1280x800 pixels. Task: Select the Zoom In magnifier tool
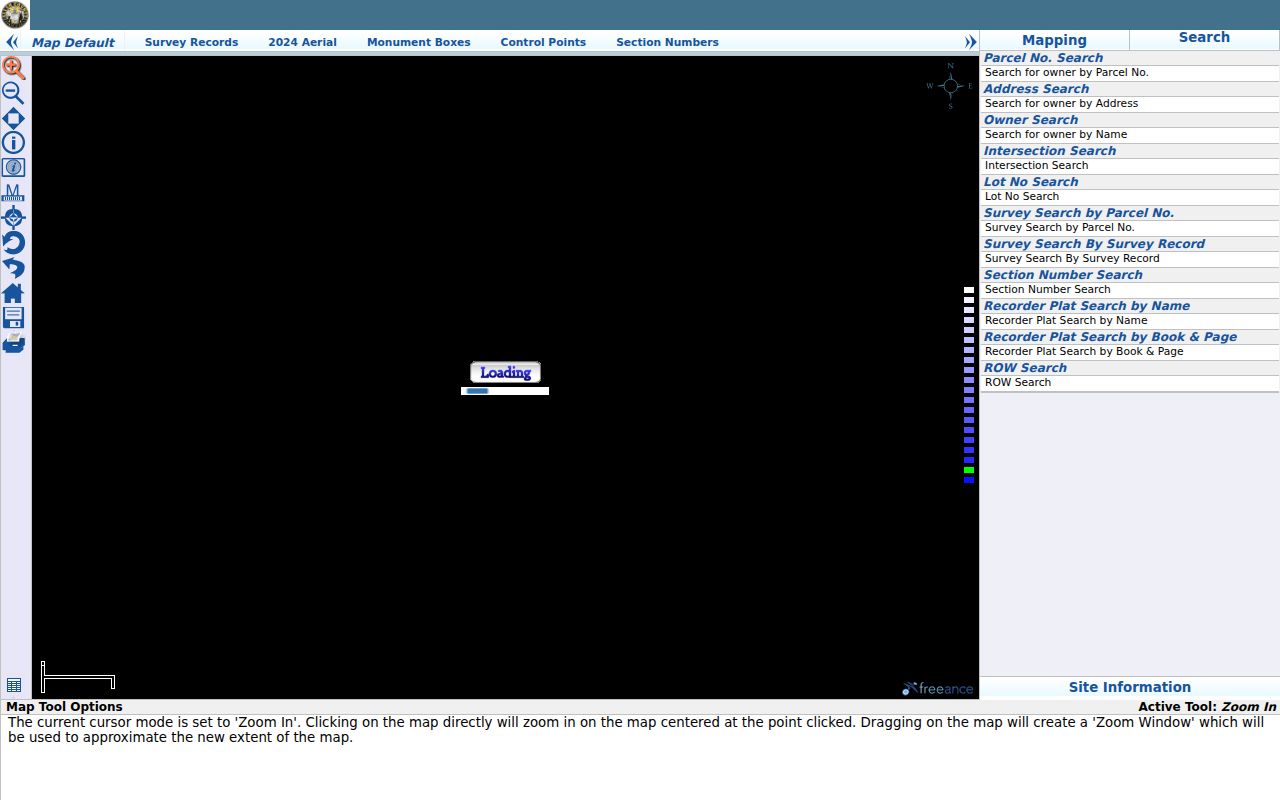[14, 68]
